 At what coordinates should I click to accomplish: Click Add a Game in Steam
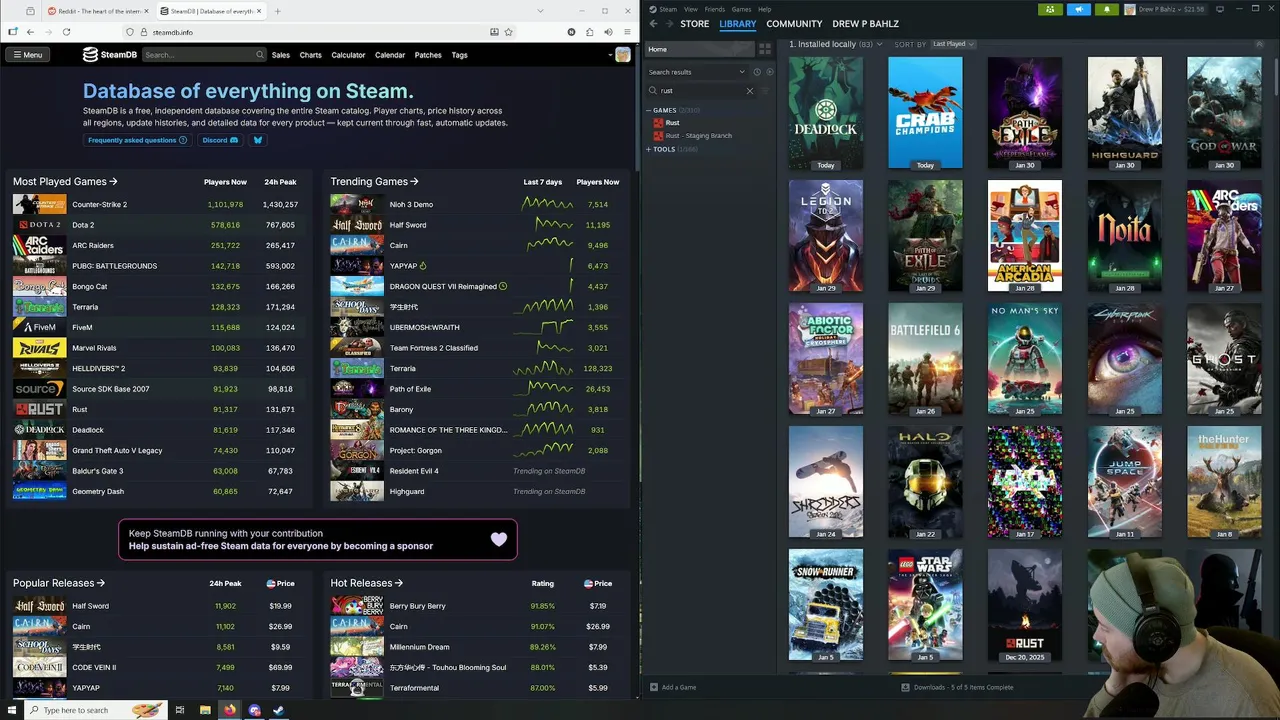pos(673,687)
